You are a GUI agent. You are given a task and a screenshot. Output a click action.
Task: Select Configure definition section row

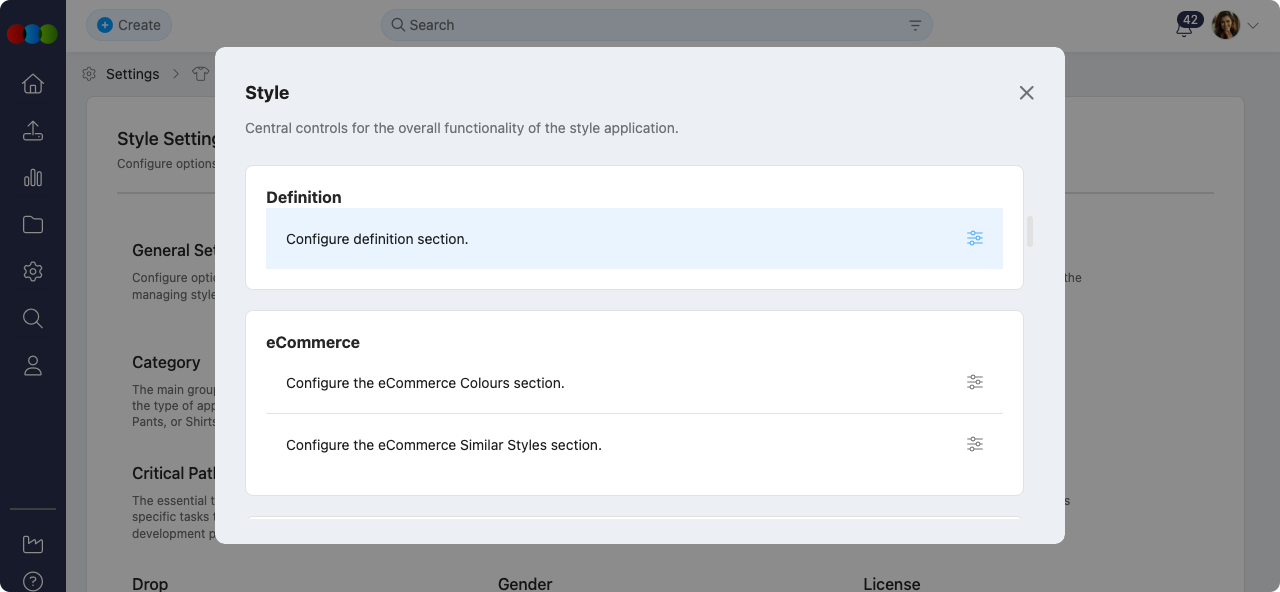point(600,239)
